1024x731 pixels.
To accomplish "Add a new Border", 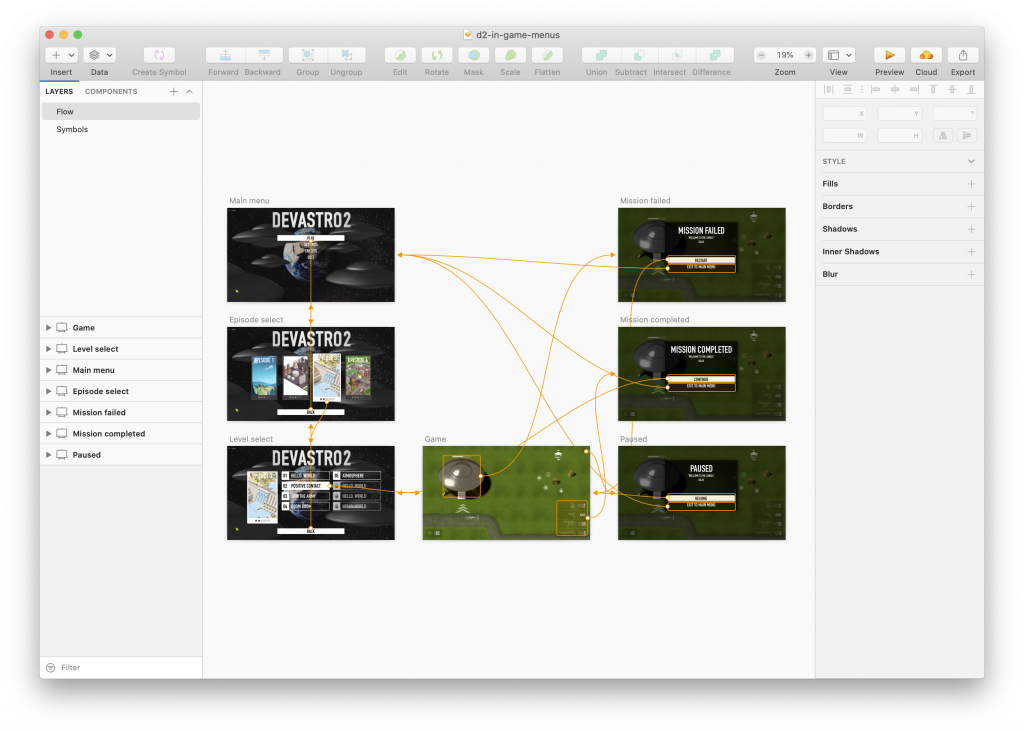I will pyautogui.click(x=971, y=206).
